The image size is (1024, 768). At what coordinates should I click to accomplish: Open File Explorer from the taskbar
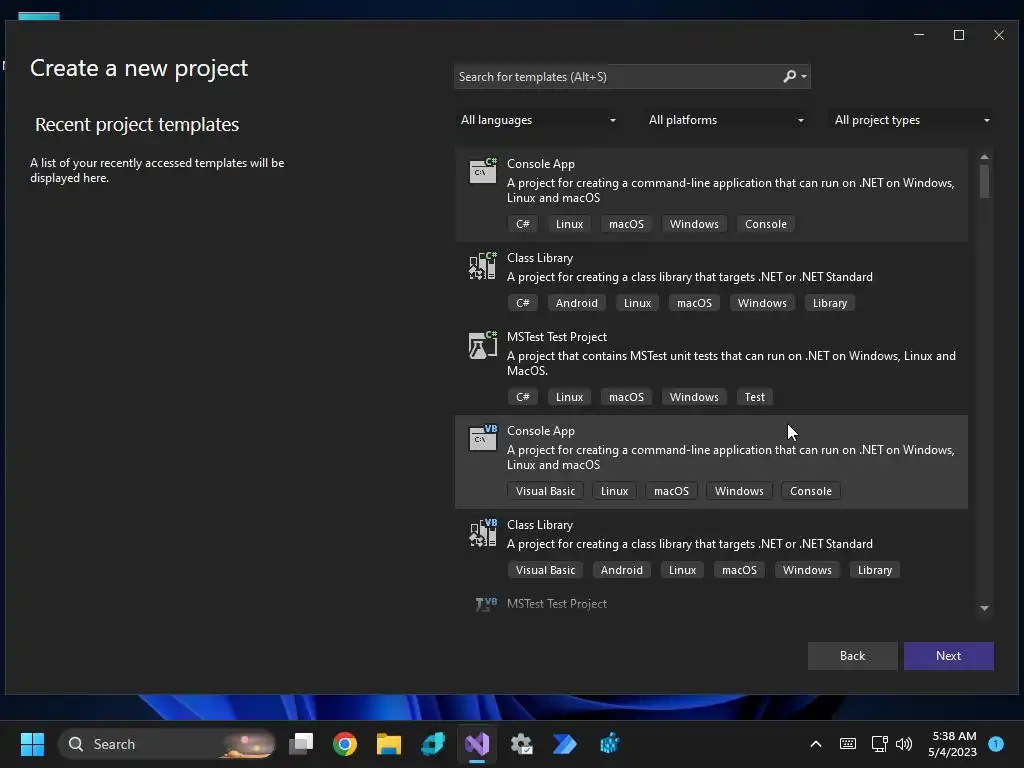[389, 744]
